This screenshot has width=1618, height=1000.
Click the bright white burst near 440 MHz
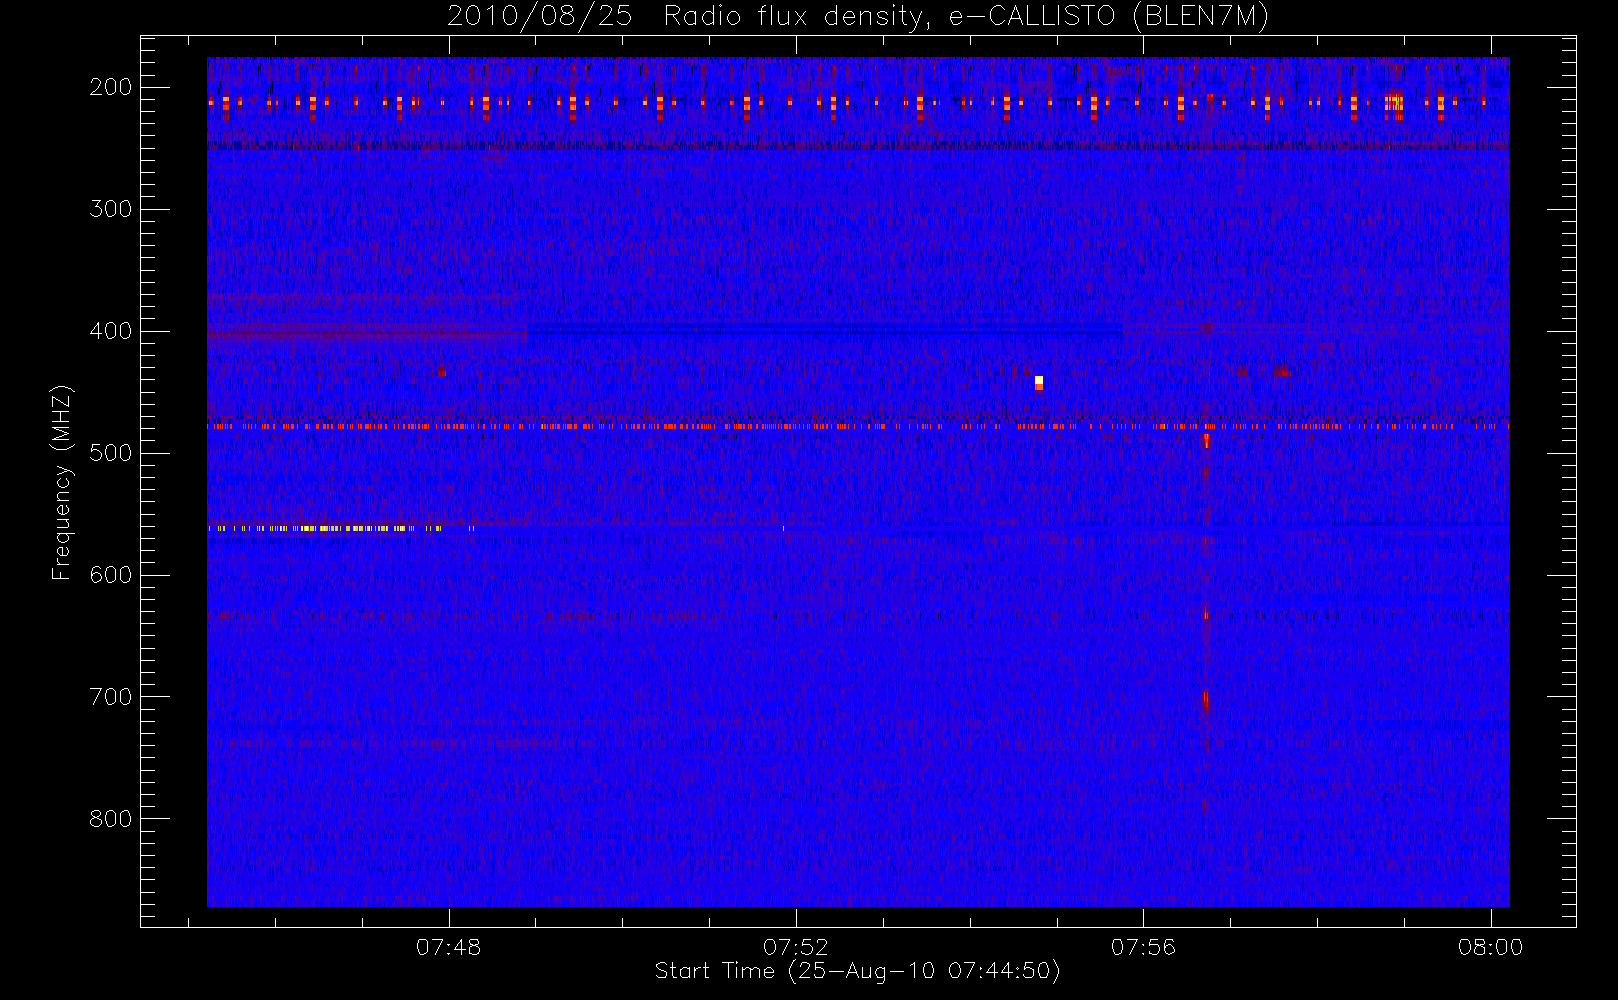point(1039,383)
